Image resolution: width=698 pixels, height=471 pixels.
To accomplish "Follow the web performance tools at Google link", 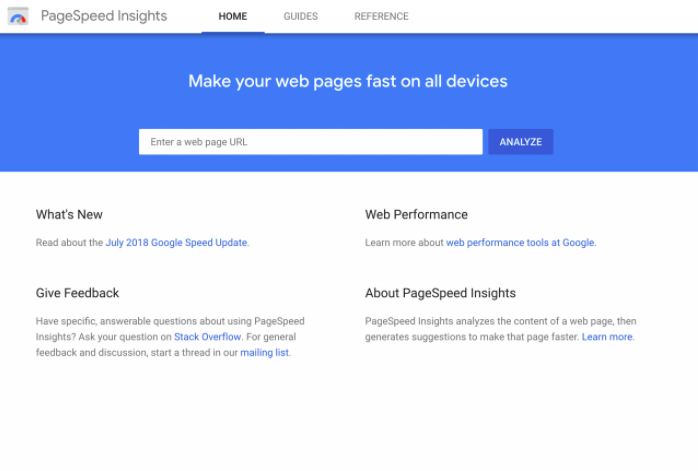I will (x=520, y=243).
